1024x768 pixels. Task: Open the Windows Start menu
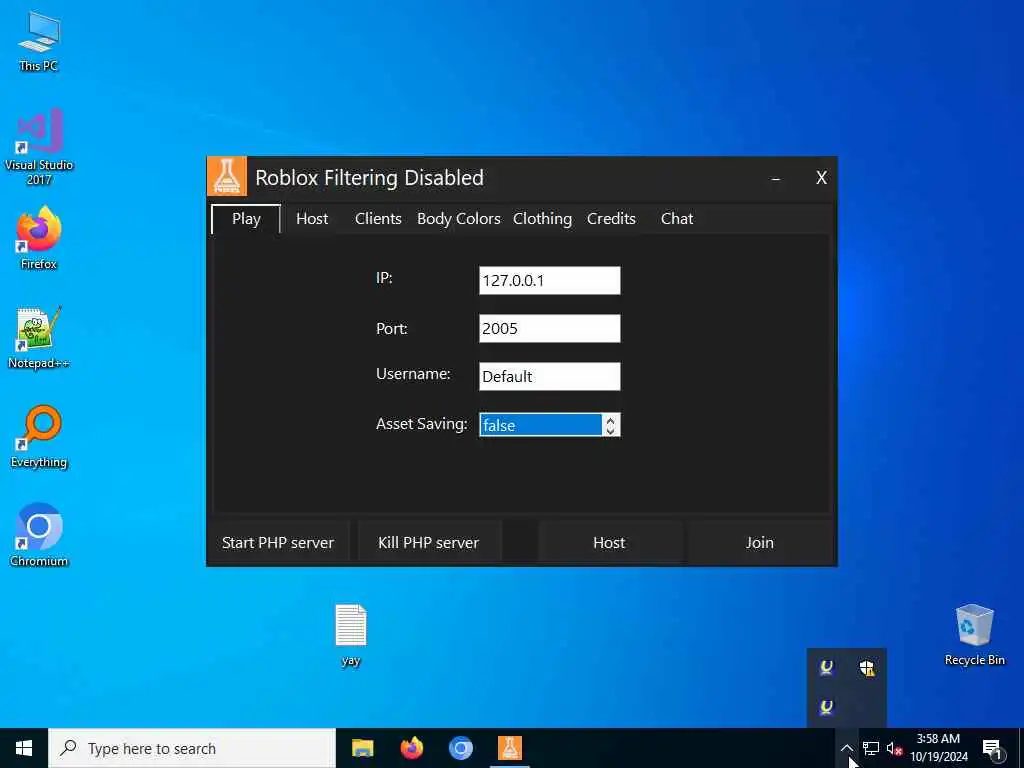[x=24, y=748]
